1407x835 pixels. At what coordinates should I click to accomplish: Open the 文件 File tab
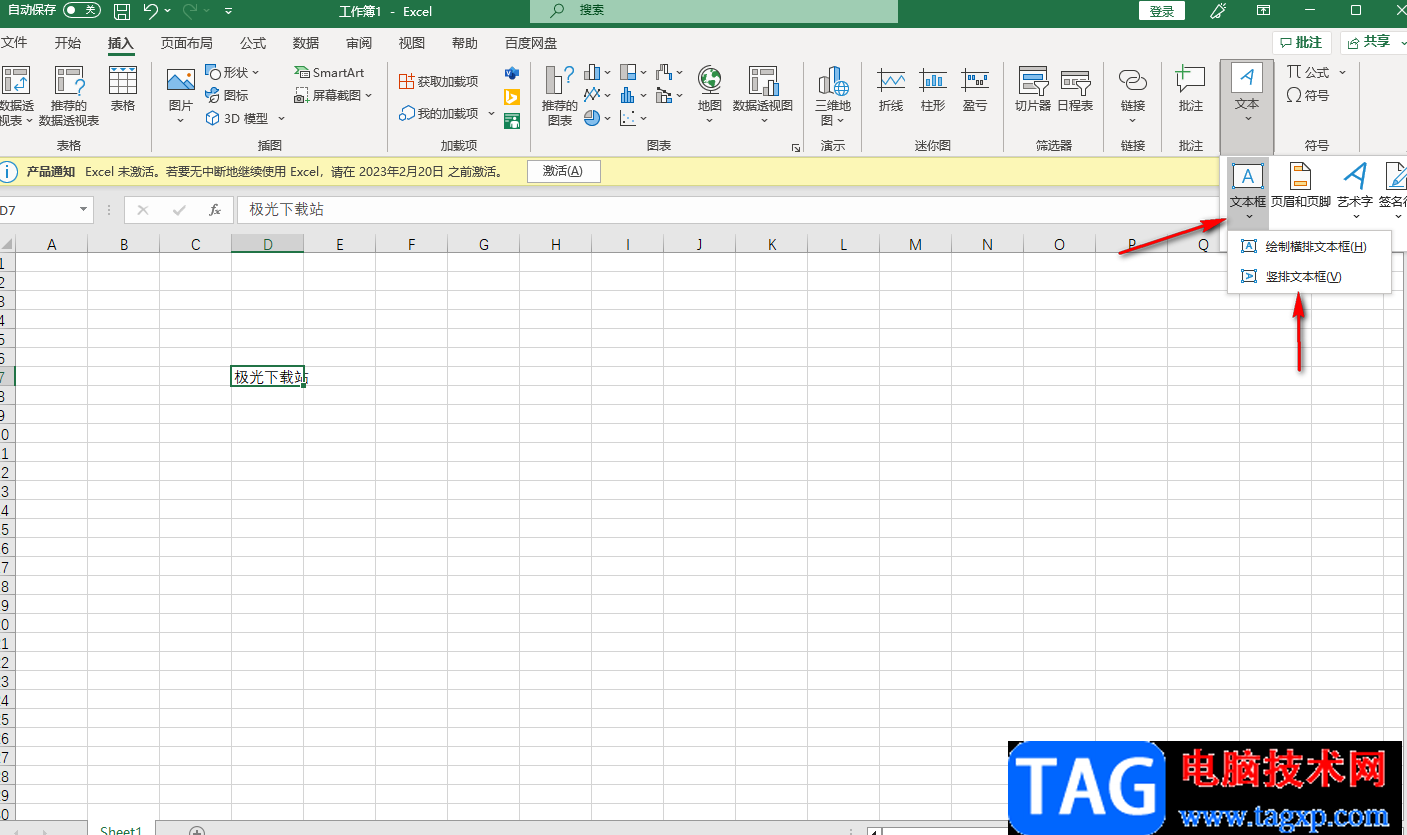14,43
